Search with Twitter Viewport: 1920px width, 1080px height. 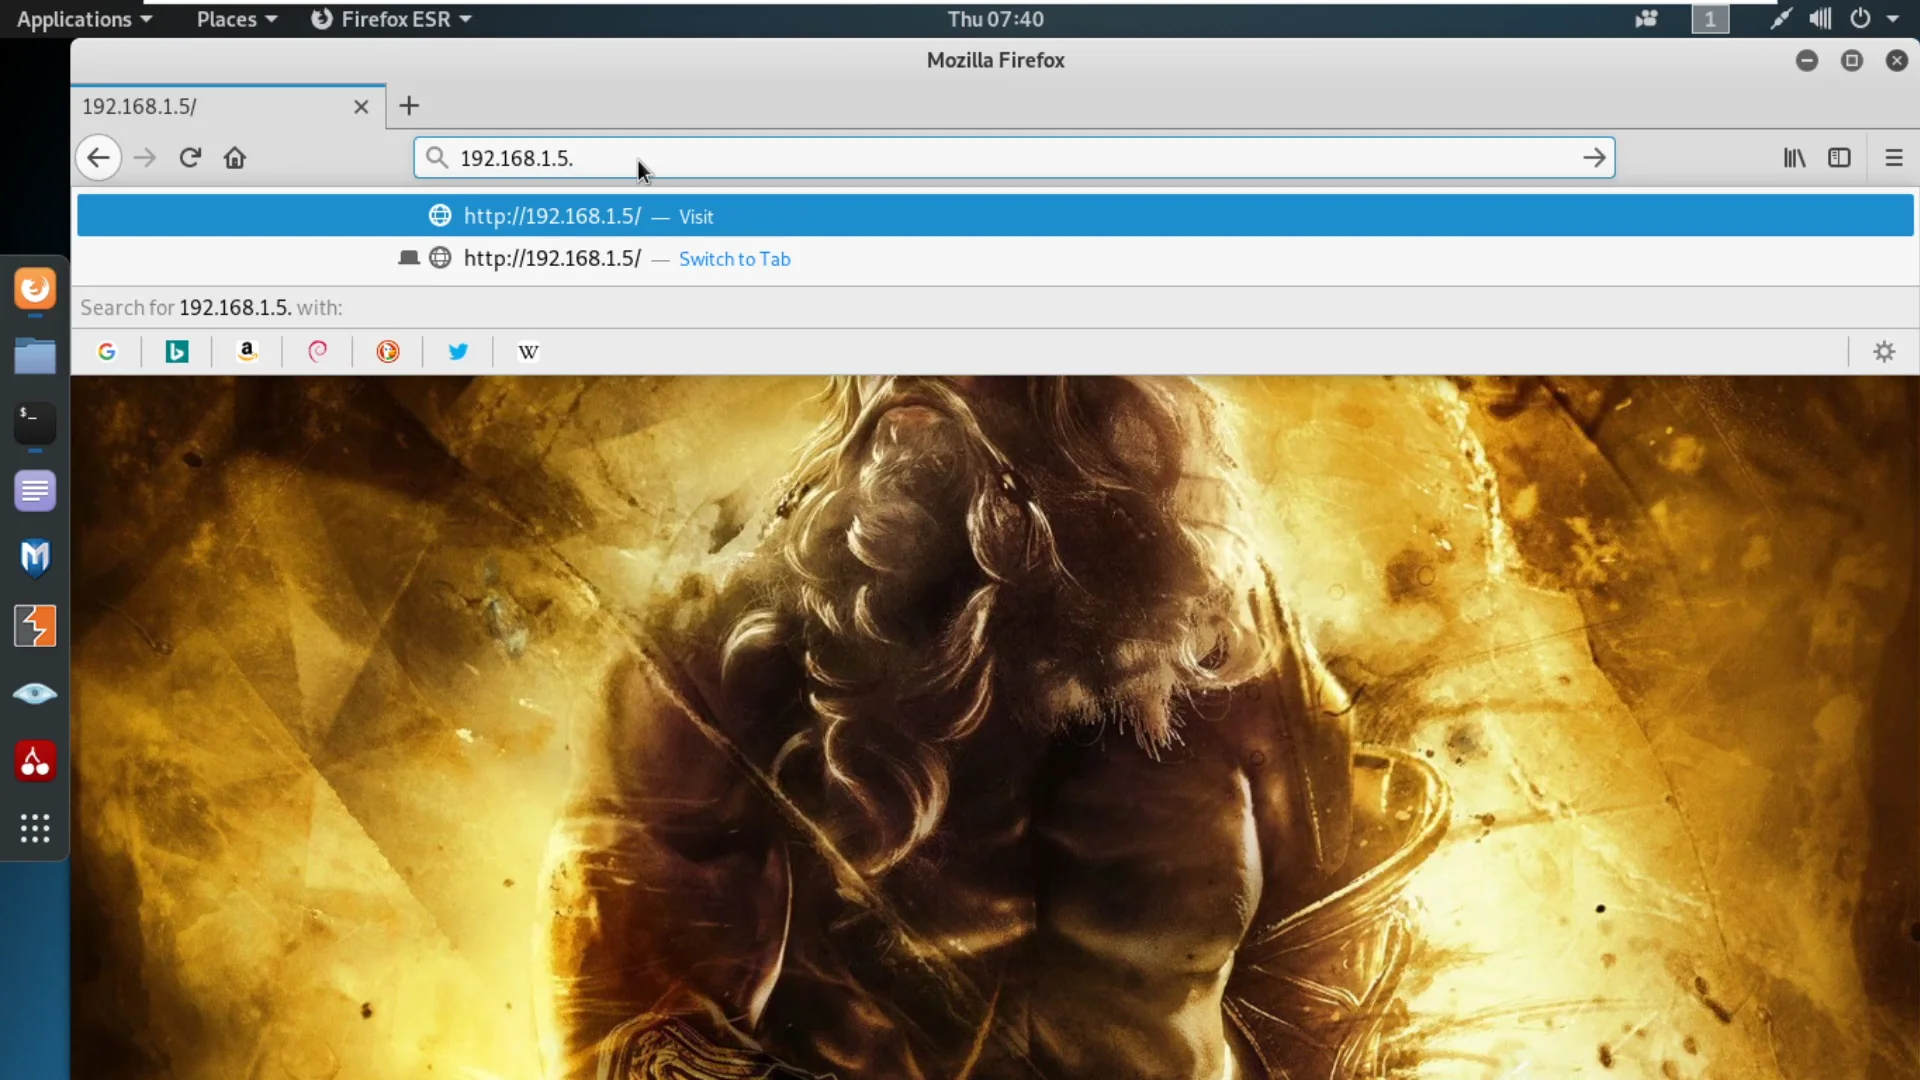(x=458, y=351)
